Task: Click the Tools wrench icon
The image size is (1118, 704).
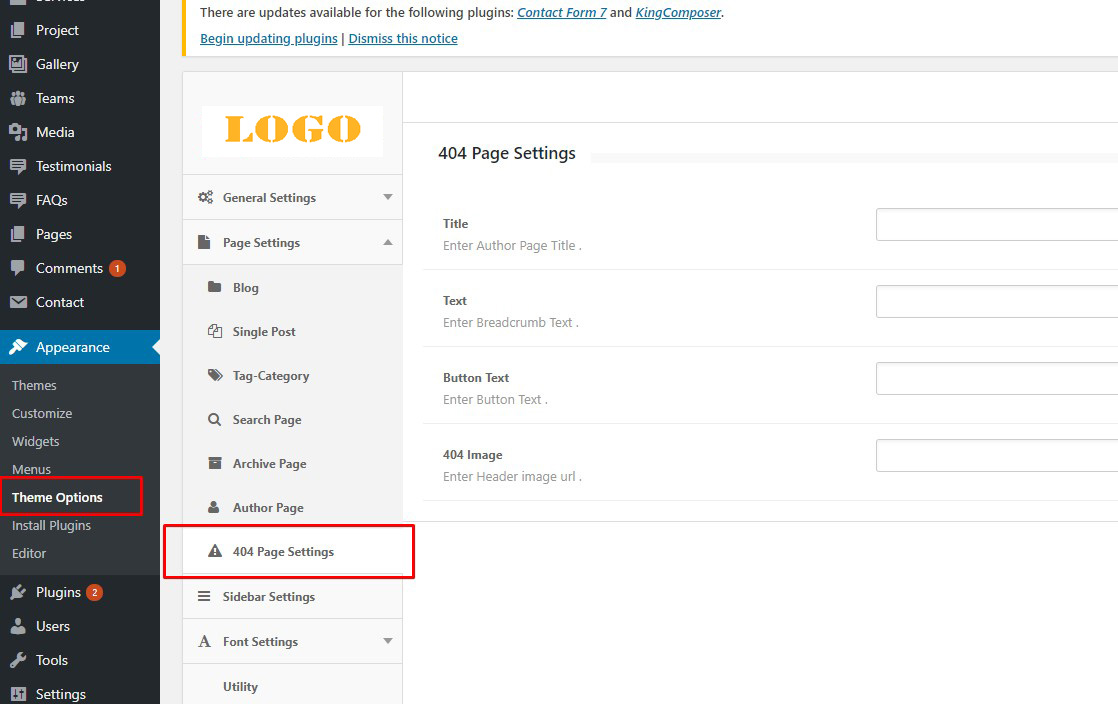Action: pos(18,660)
